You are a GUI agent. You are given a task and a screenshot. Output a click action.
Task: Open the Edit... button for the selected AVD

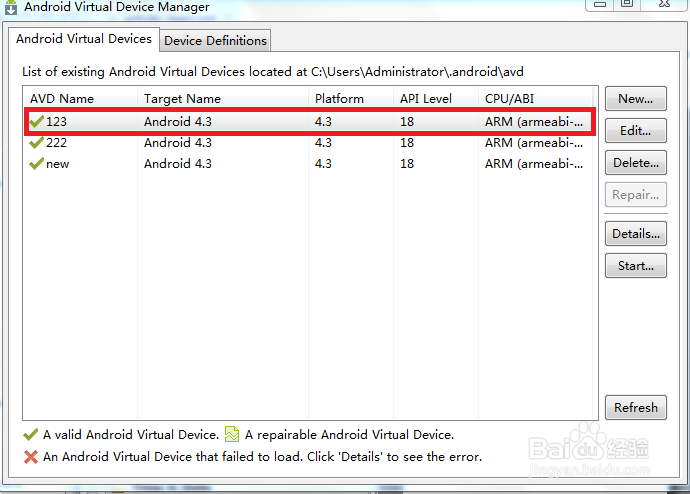[x=635, y=131]
